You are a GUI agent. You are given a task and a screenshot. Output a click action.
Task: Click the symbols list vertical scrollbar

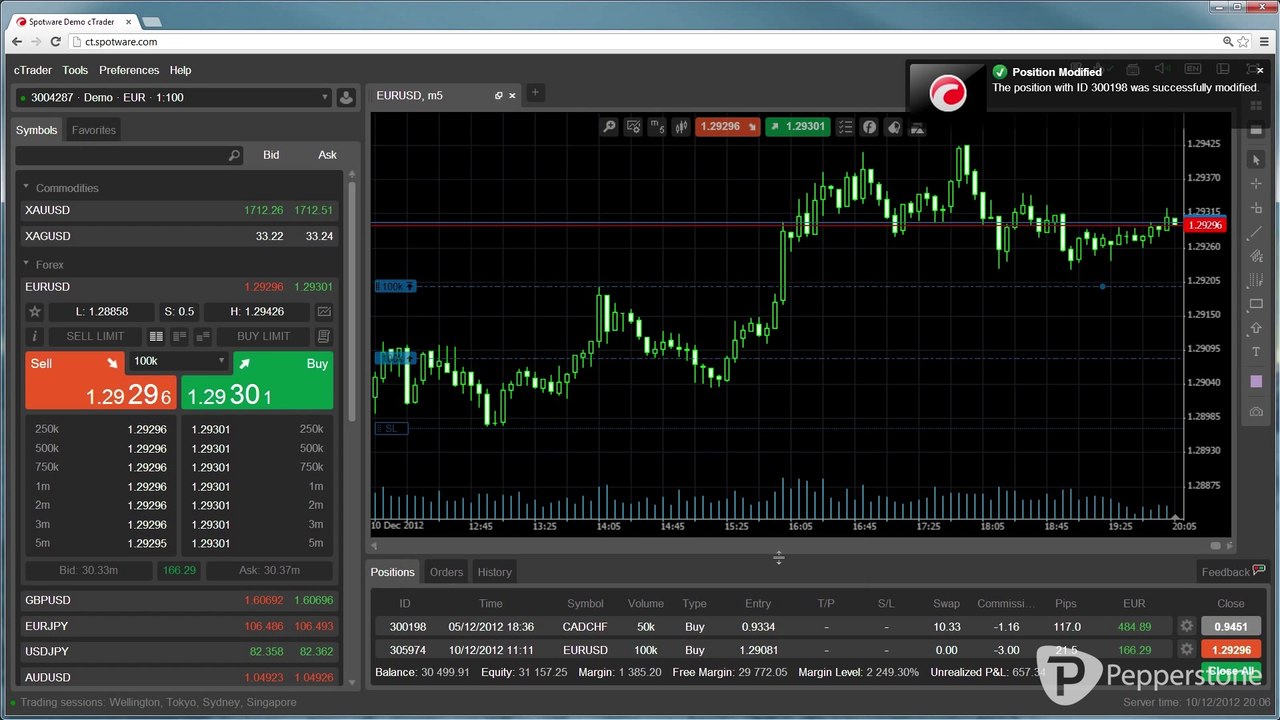click(351, 300)
